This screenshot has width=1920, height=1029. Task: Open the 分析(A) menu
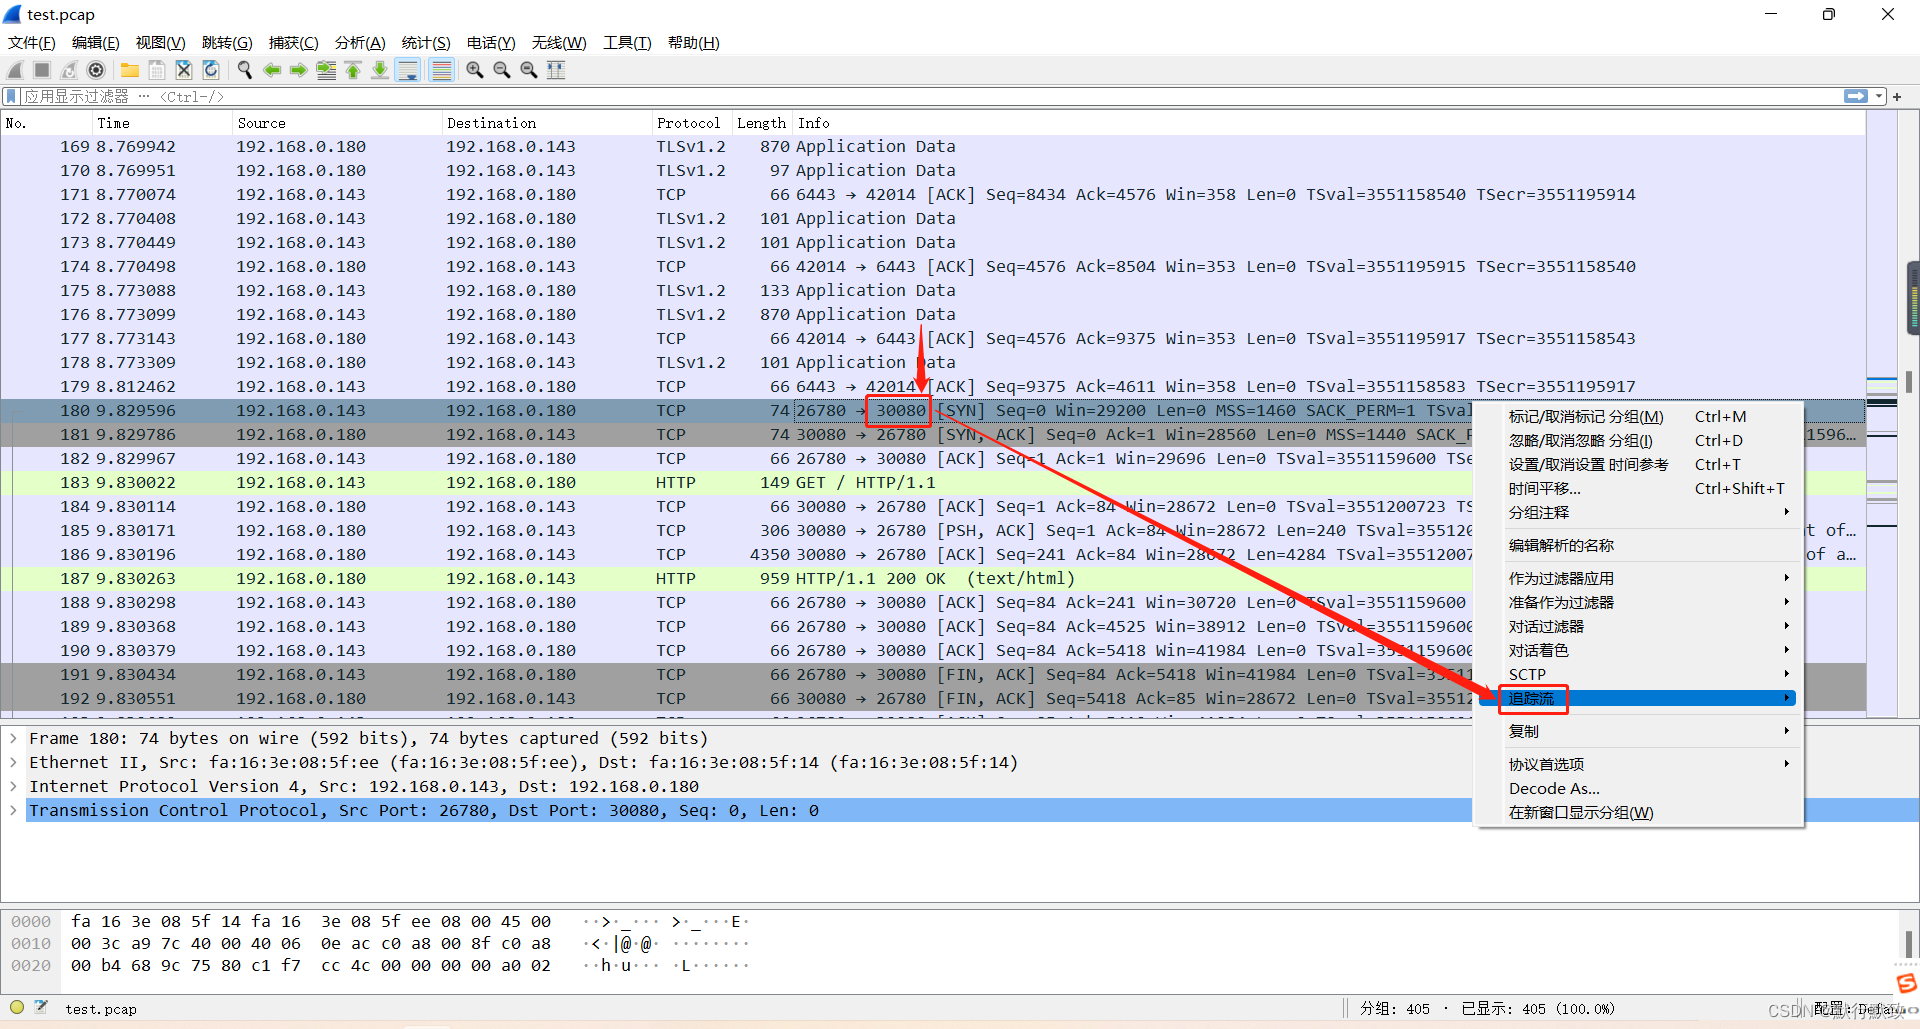360,43
